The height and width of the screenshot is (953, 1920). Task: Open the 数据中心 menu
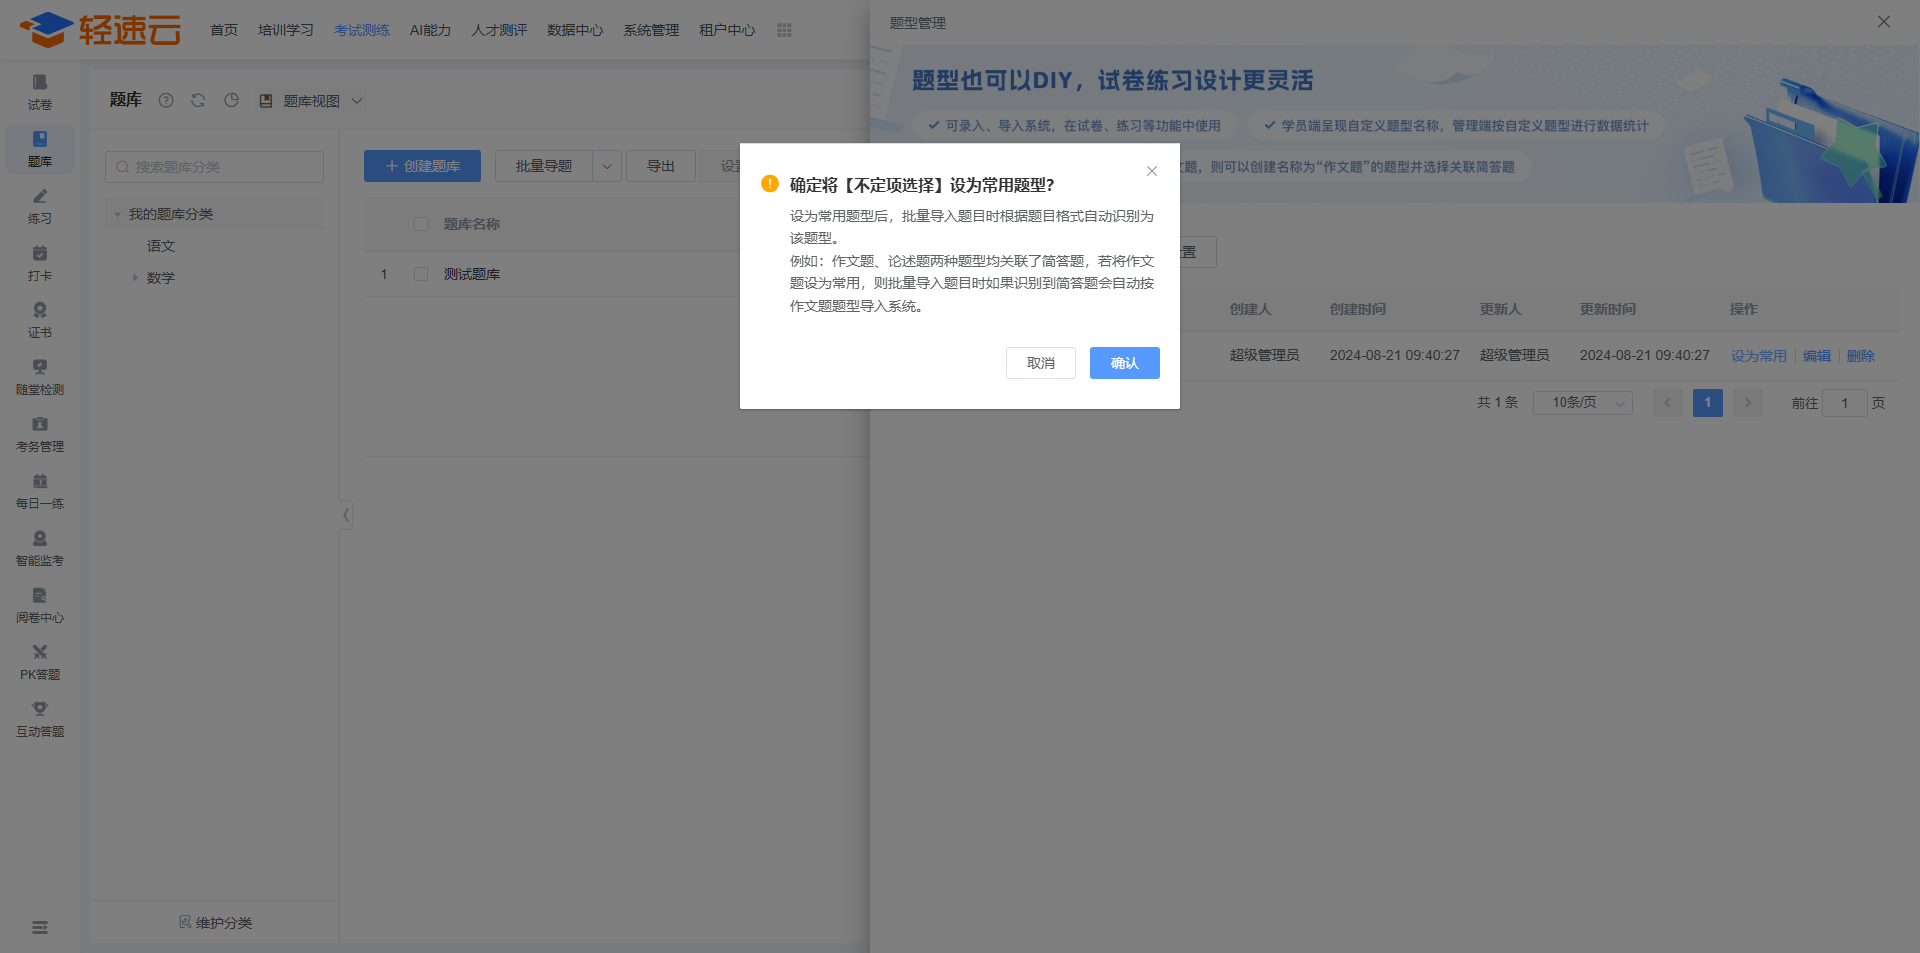click(x=575, y=30)
